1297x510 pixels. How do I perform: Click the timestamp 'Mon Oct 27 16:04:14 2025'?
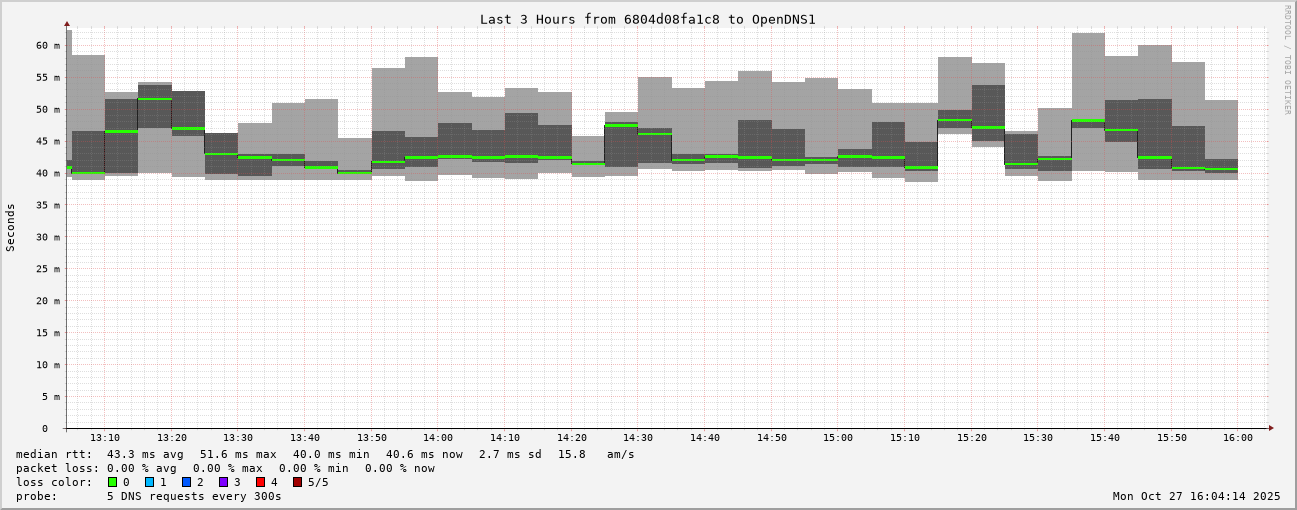coord(1196,496)
